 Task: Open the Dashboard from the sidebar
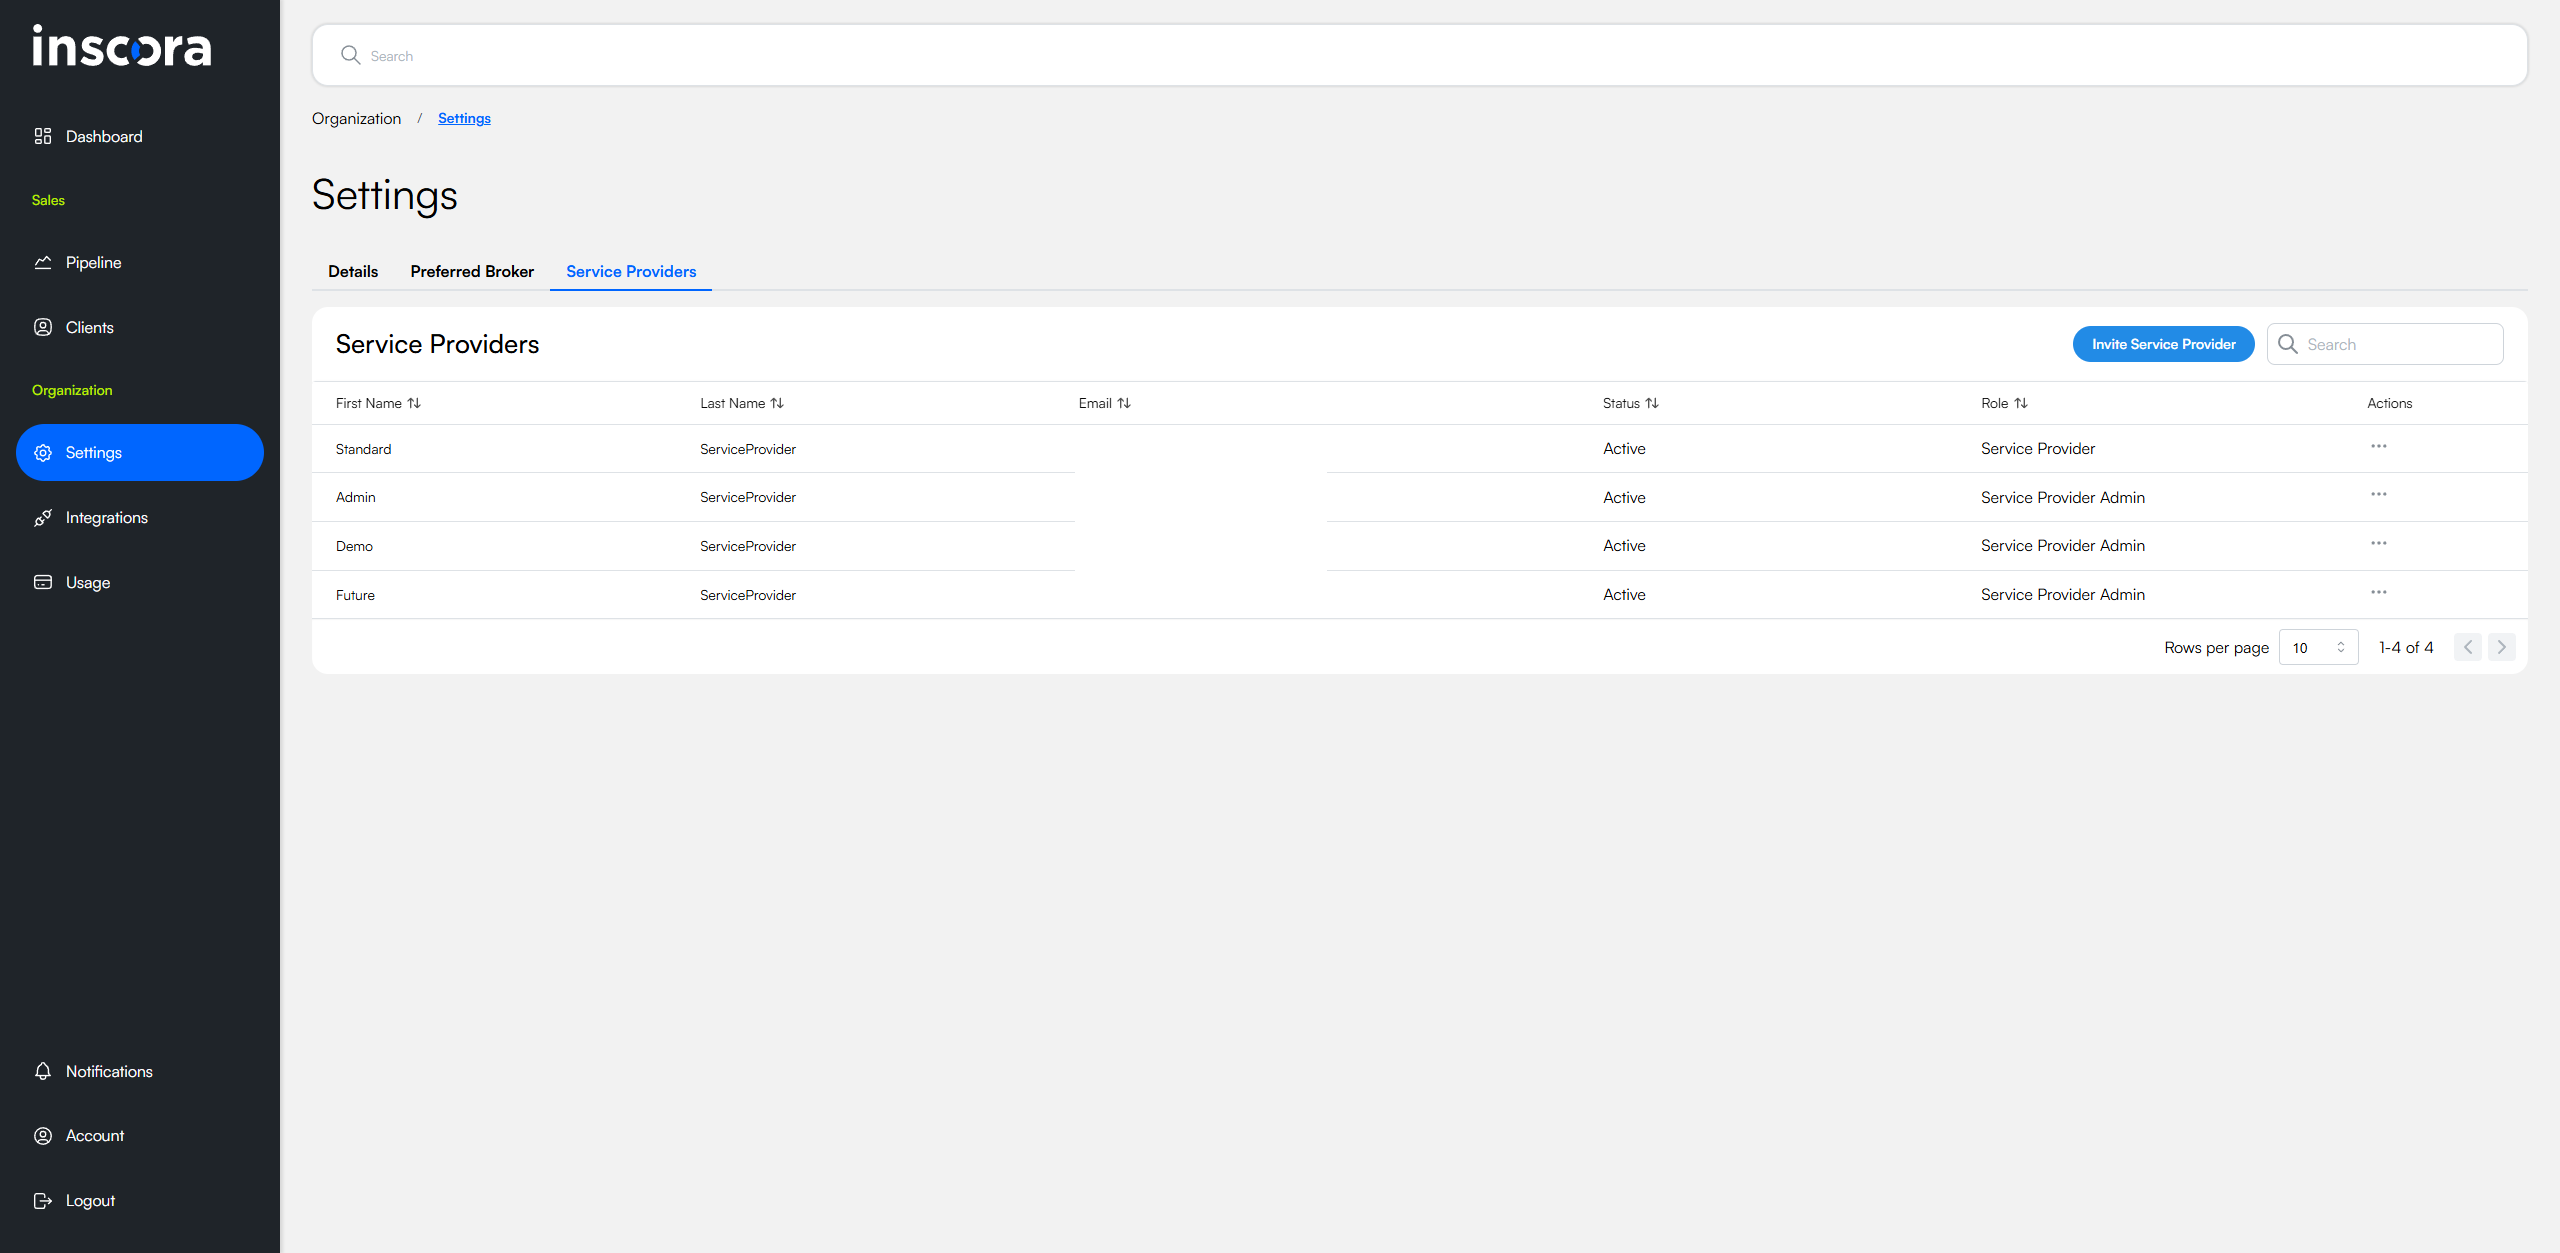103,136
